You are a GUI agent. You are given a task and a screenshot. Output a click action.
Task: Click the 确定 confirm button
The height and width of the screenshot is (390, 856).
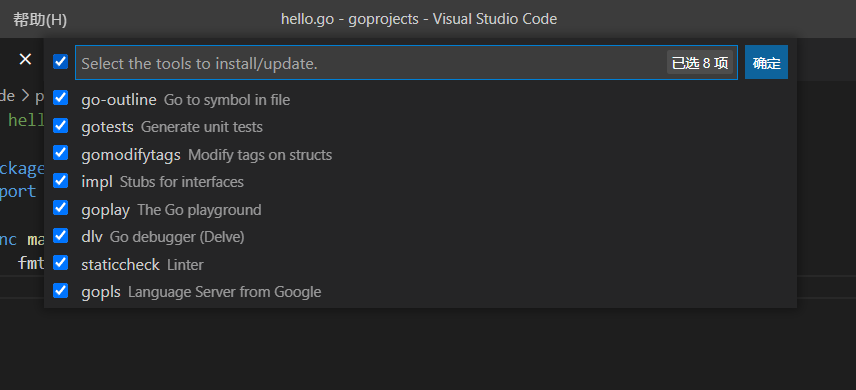pyautogui.click(x=766, y=62)
